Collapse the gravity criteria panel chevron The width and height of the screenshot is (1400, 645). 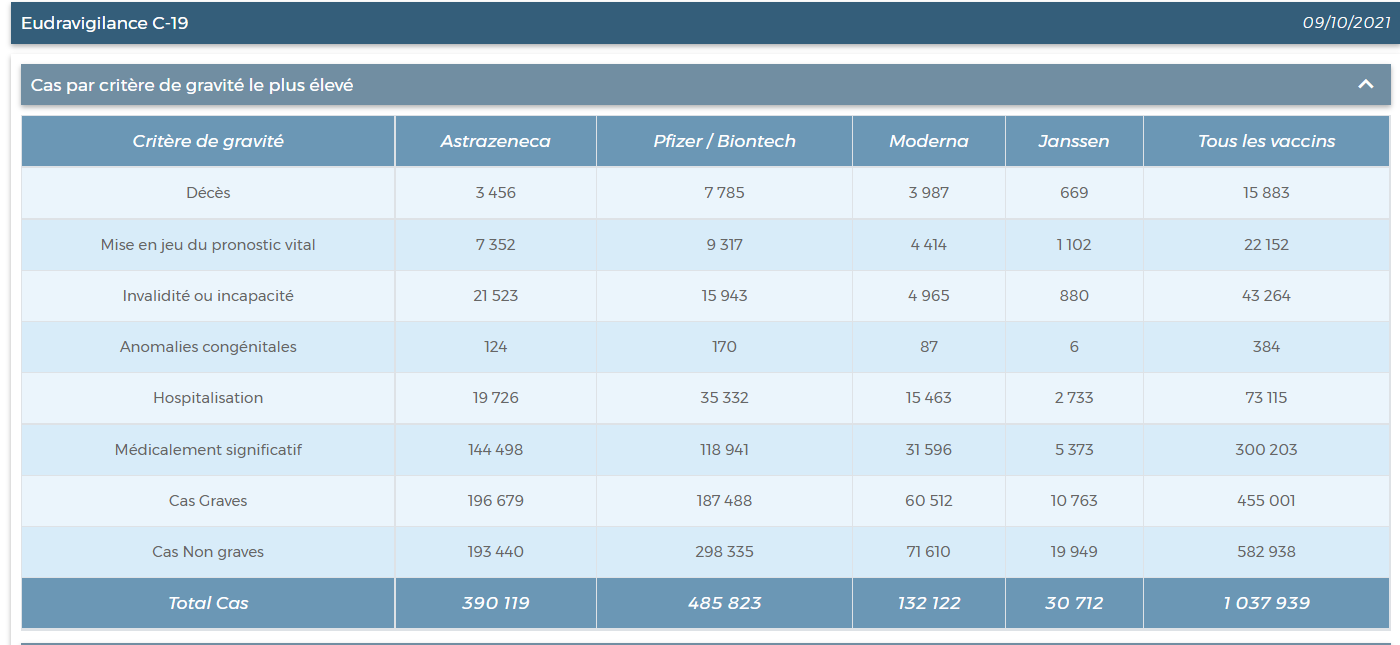click(1366, 85)
